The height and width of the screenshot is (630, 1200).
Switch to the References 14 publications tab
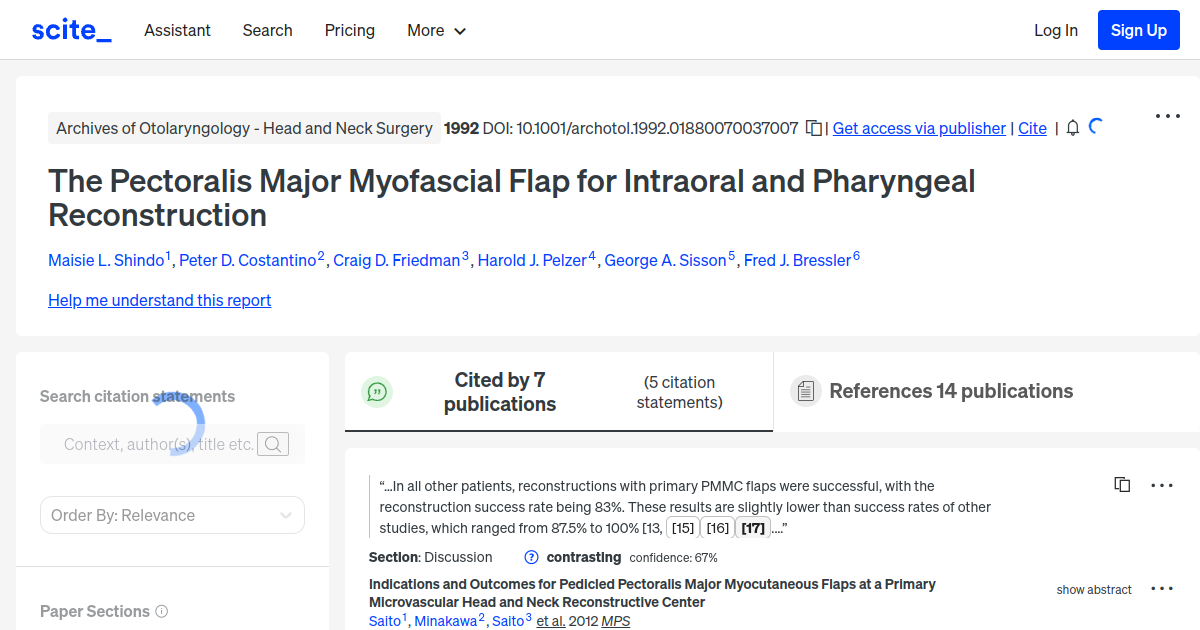click(951, 391)
